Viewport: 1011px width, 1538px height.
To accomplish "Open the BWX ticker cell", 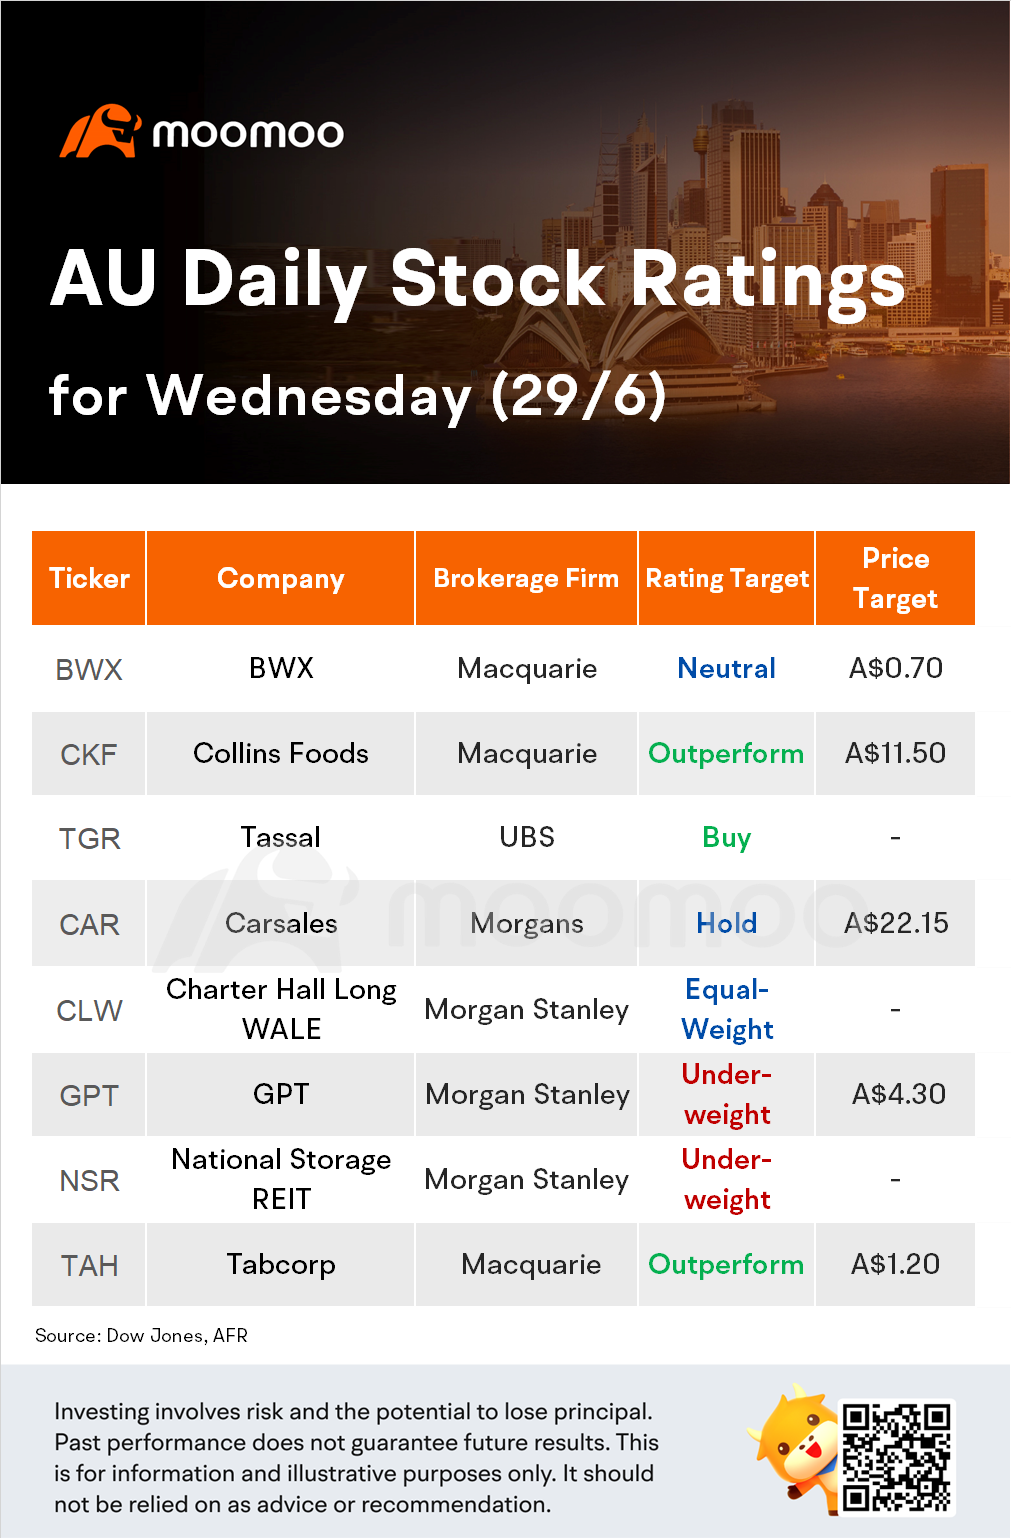I will [89, 669].
